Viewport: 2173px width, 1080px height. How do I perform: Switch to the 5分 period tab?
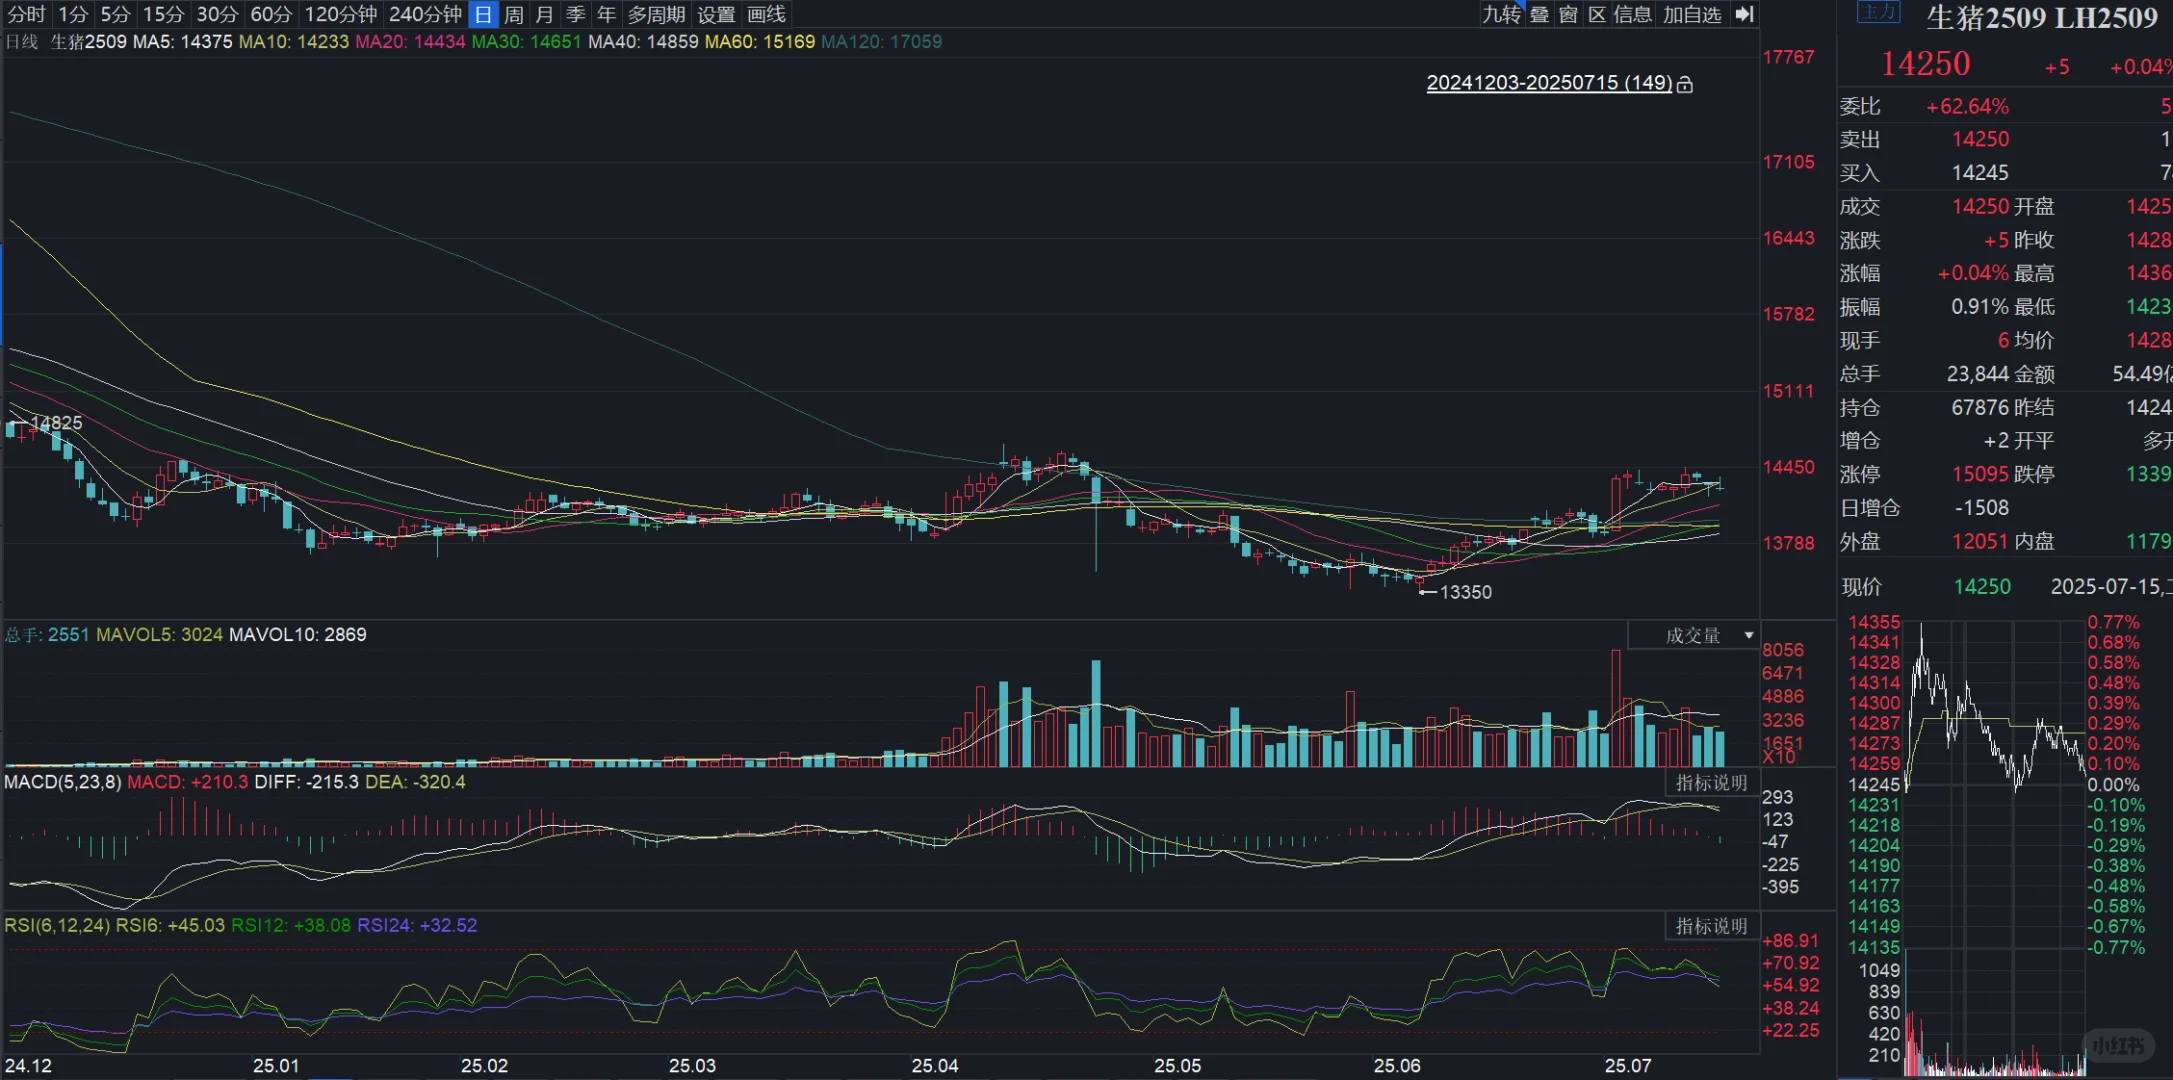click(115, 14)
